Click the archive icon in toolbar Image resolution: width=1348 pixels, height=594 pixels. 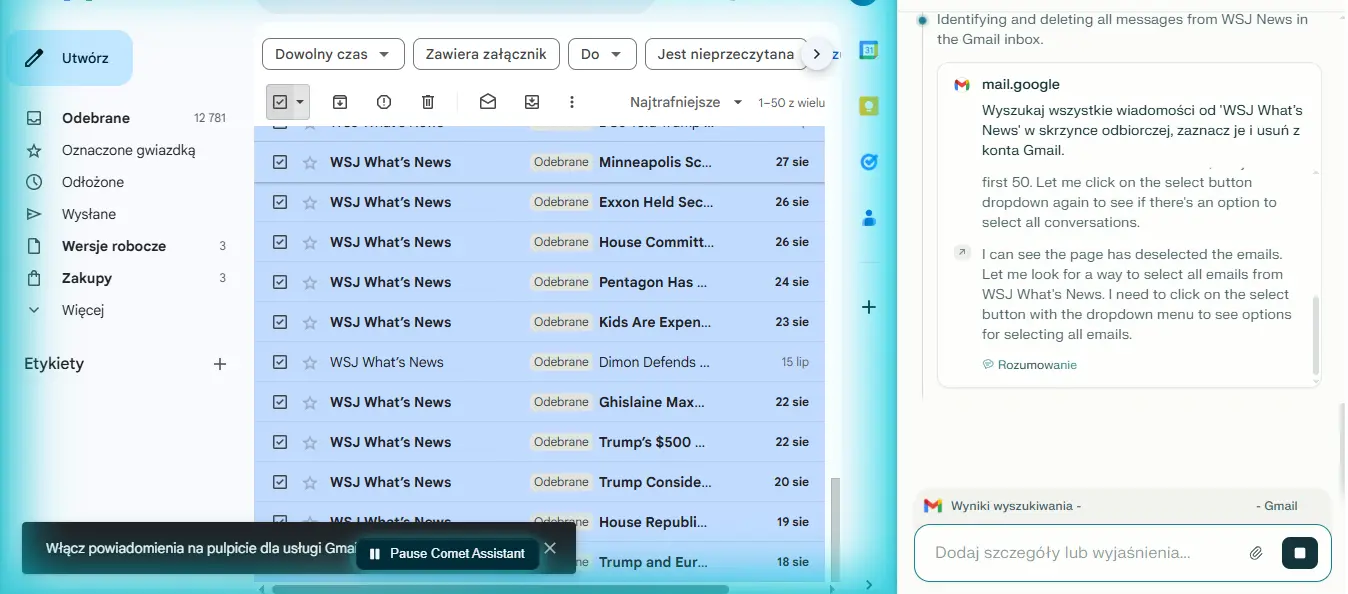click(x=340, y=102)
